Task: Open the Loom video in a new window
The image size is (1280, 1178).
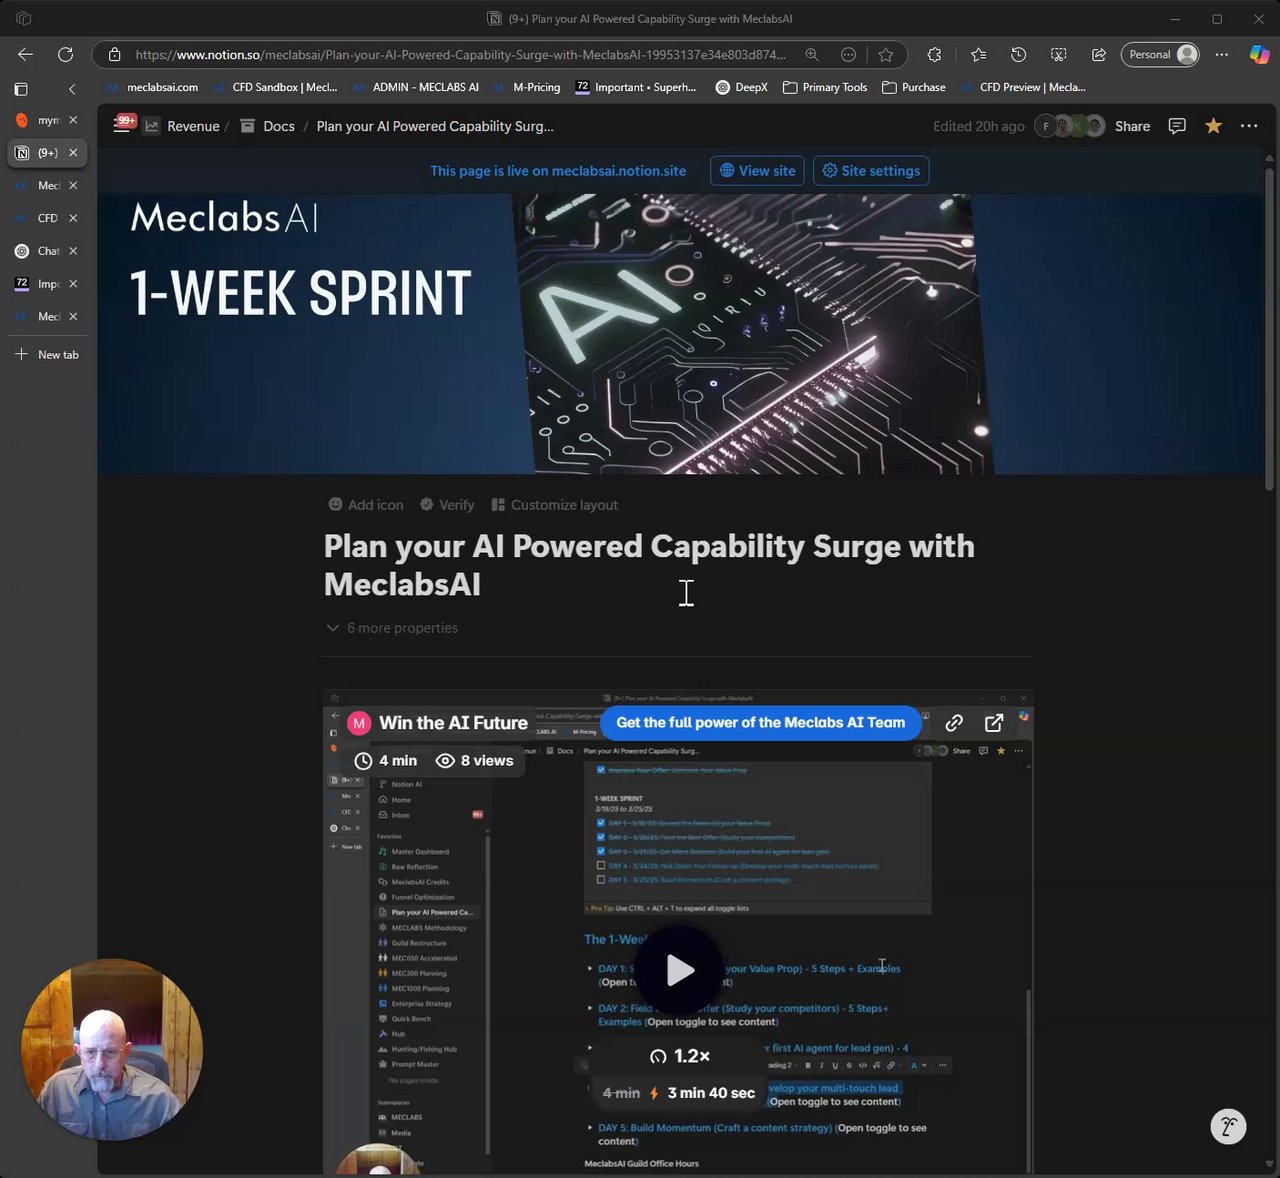Action: tap(994, 723)
